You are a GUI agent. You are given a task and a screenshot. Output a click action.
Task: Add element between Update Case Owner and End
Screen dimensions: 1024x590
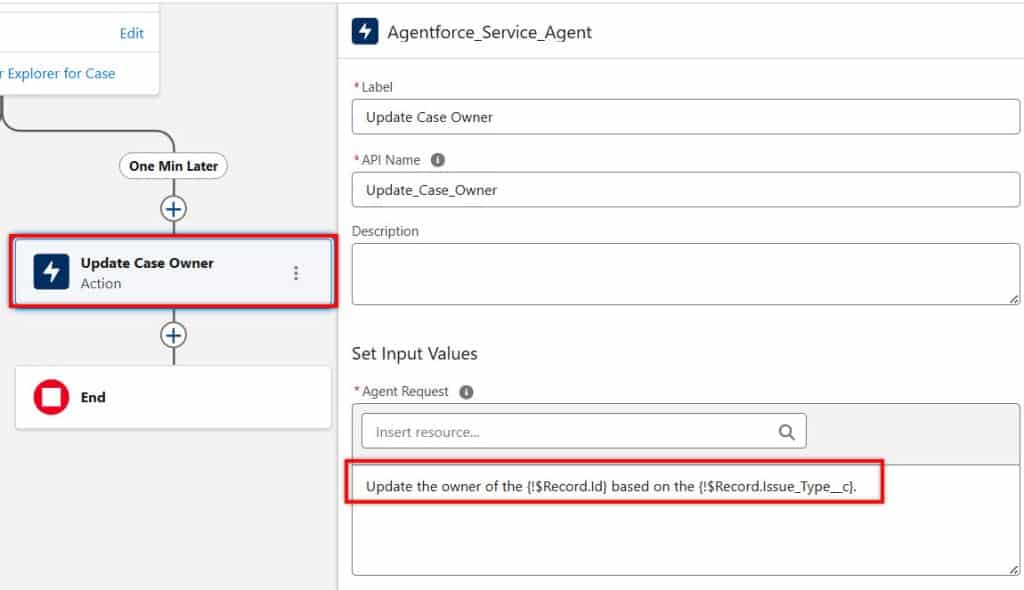pos(173,335)
